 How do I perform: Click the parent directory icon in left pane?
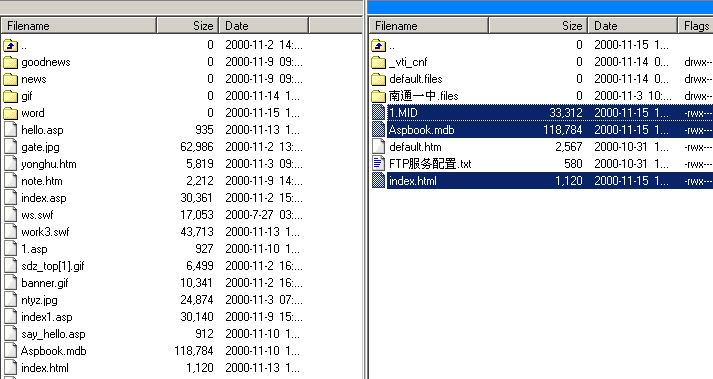tap(10, 45)
